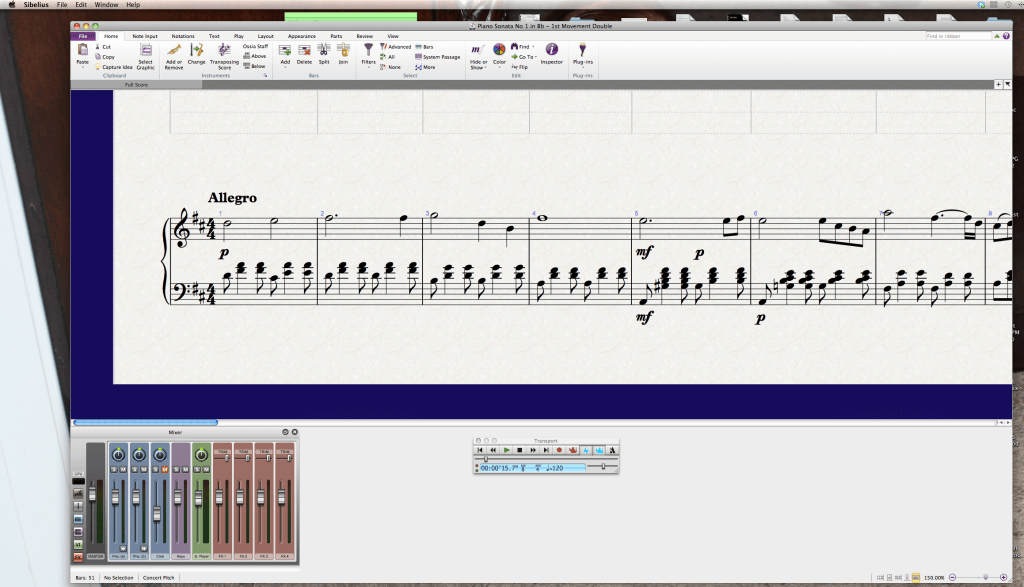Click Concert Pitch in status bar
Screen dimensions: 1024x587
159,578
